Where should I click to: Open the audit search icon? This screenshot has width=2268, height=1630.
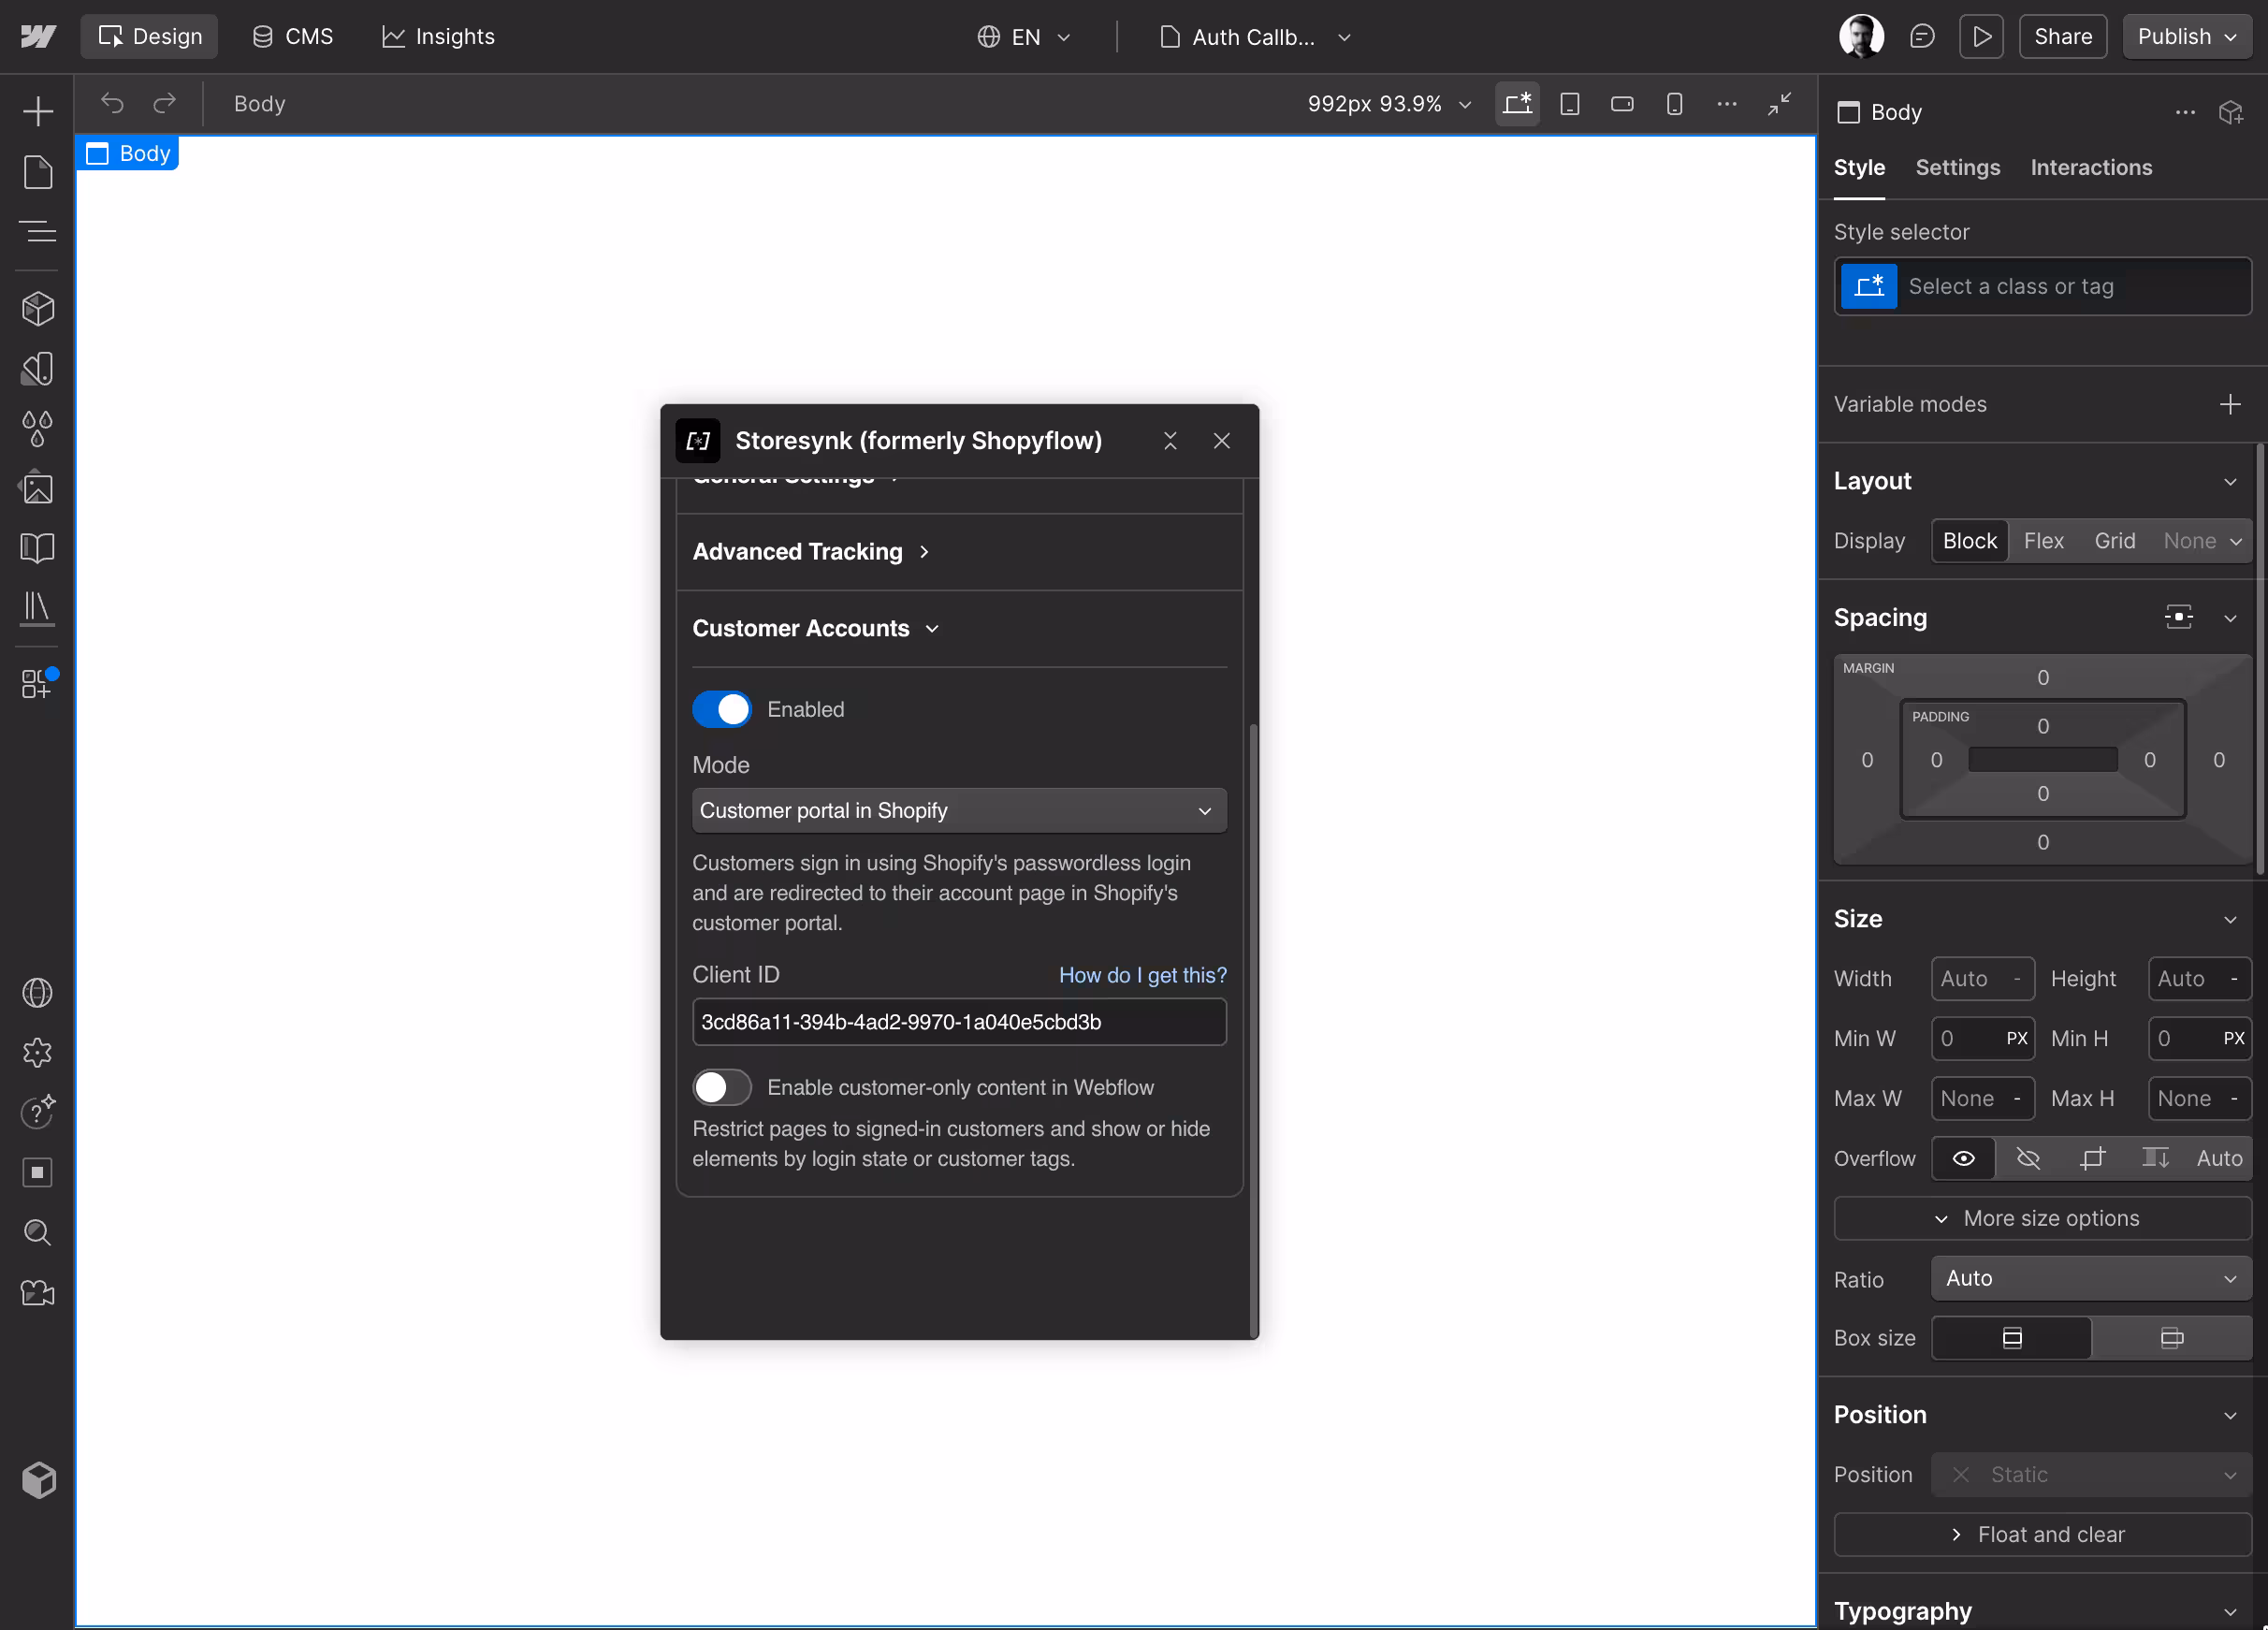pyautogui.click(x=37, y=1232)
